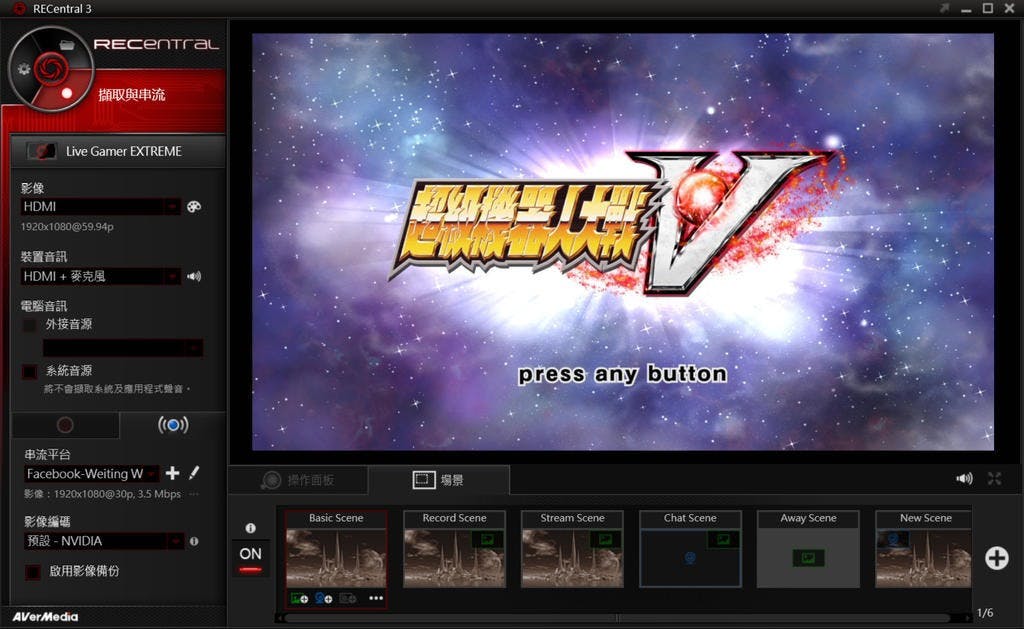Image resolution: width=1024 pixels, height=629 pixels.
Task: Open the video color palette adjustment icon
Action: point(194,206)
